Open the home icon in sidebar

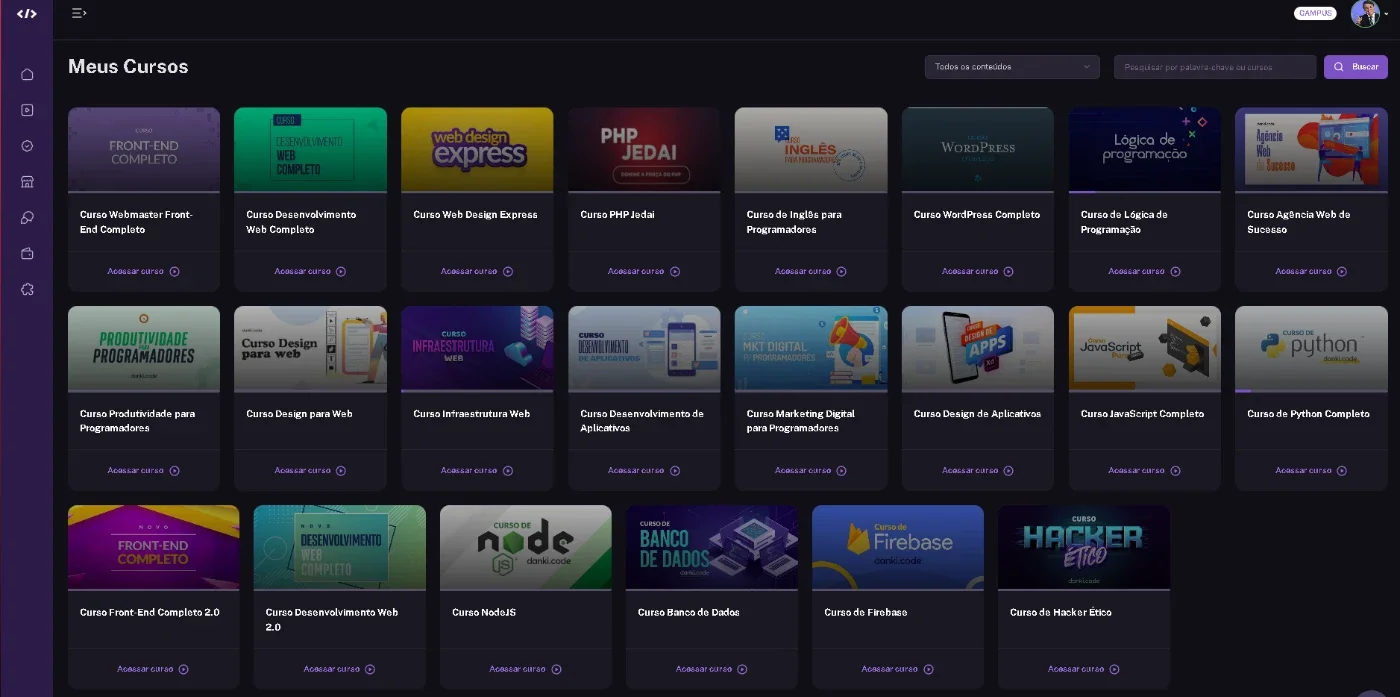[x=27, y=74]
